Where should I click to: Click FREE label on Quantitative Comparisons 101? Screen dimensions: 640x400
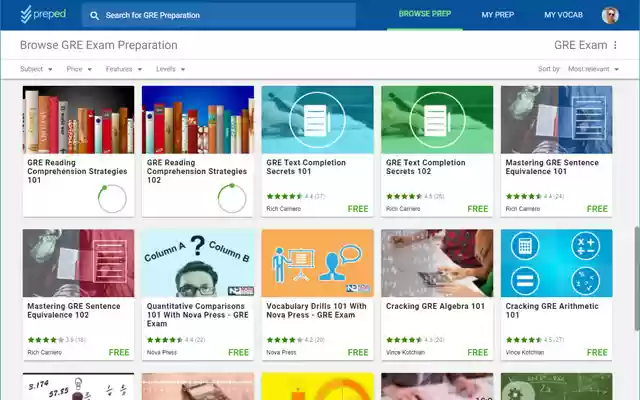238,353
